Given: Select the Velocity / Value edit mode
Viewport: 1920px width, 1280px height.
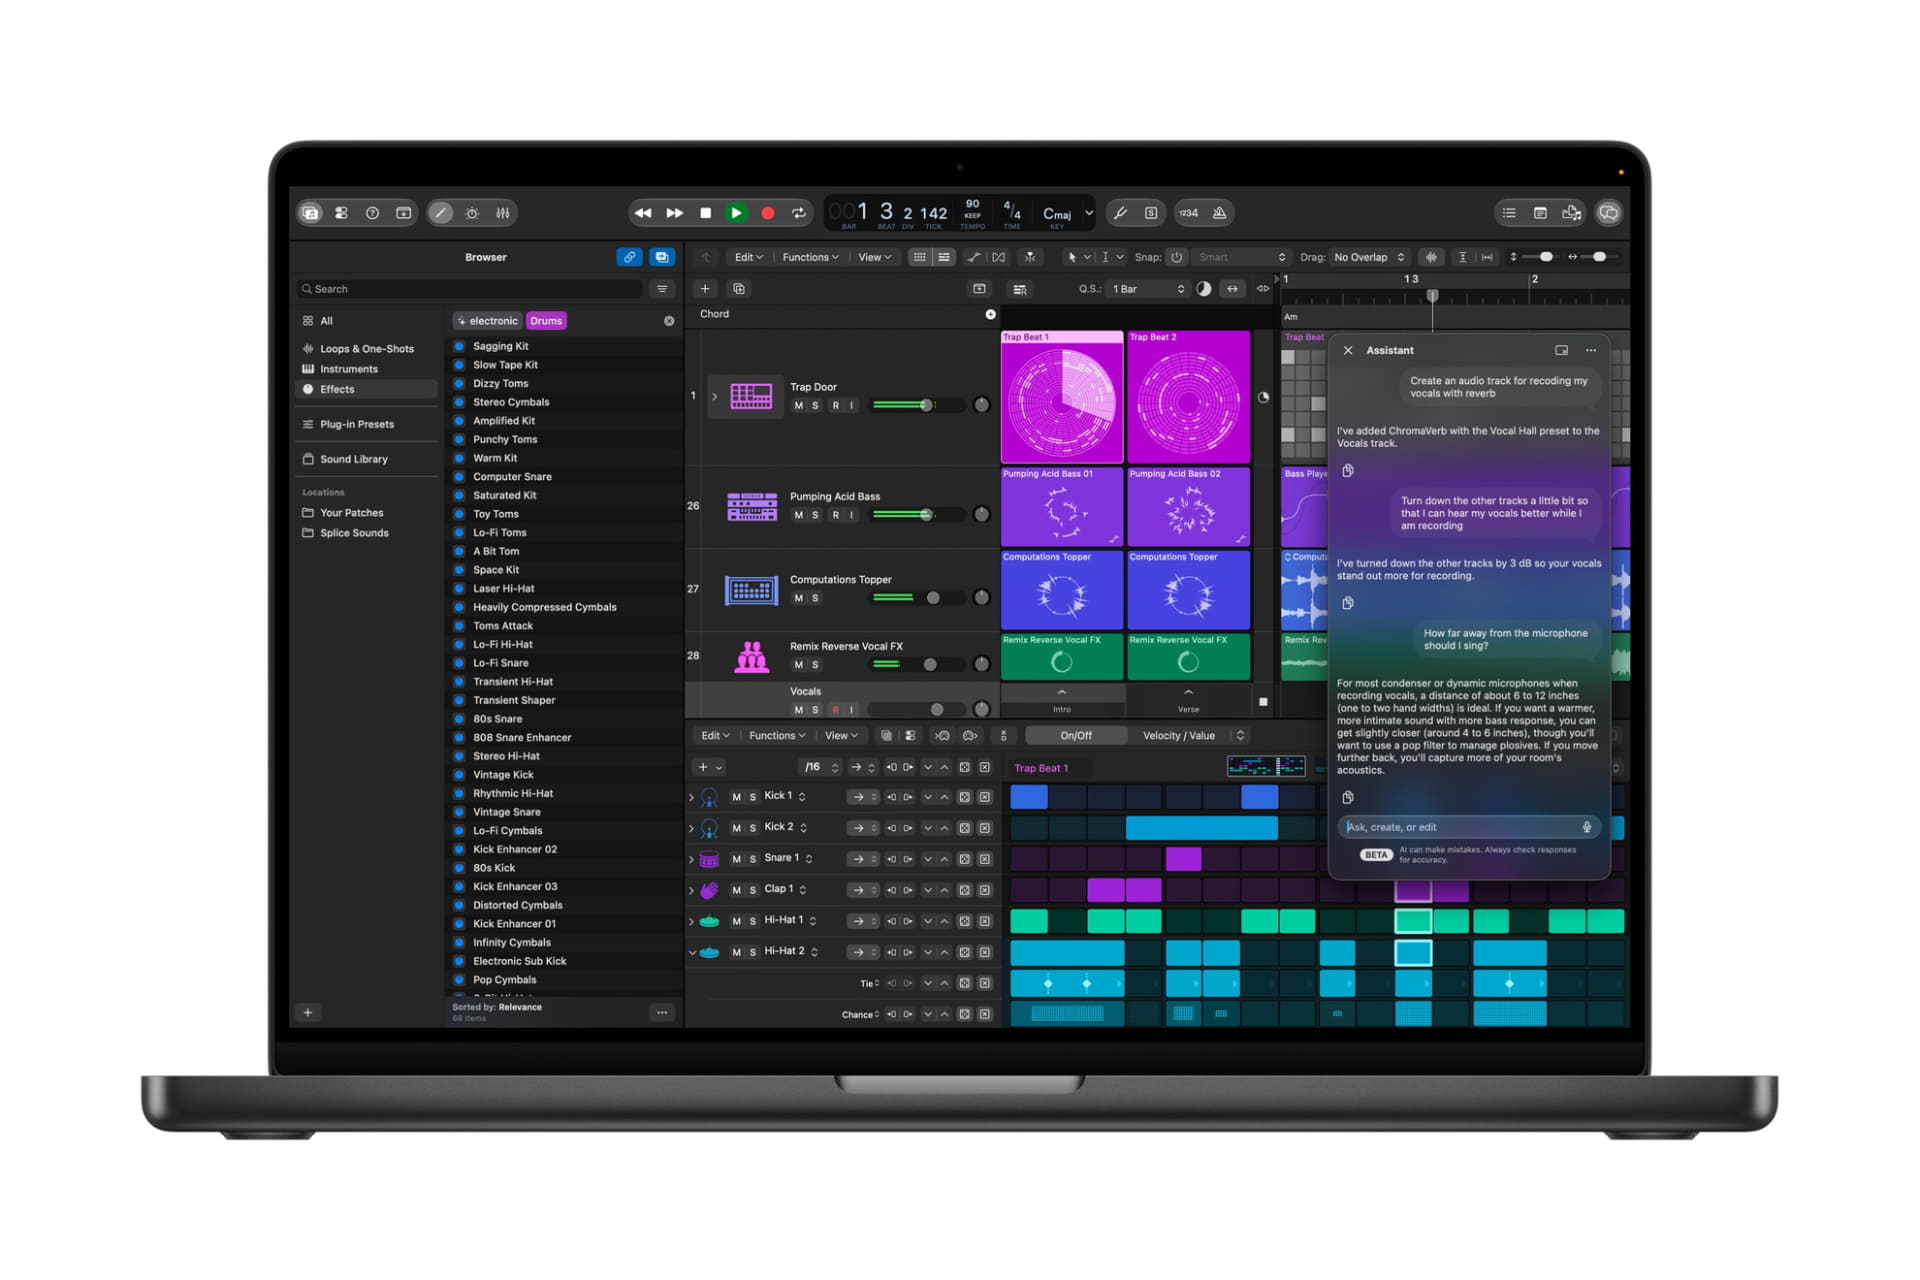Looking at the screenshot, I should click(x=1178, y=736).
